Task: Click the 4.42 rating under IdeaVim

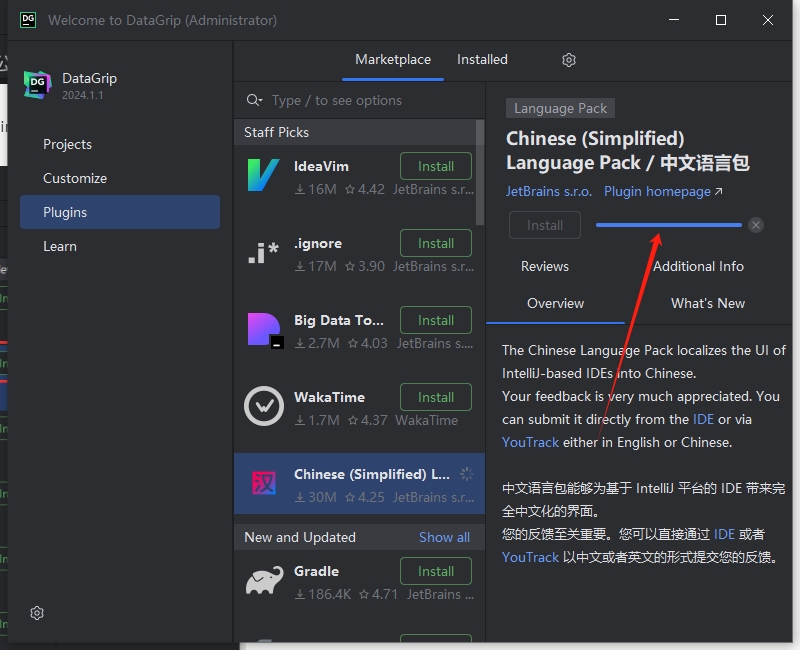Action: [x=365, y=189]
